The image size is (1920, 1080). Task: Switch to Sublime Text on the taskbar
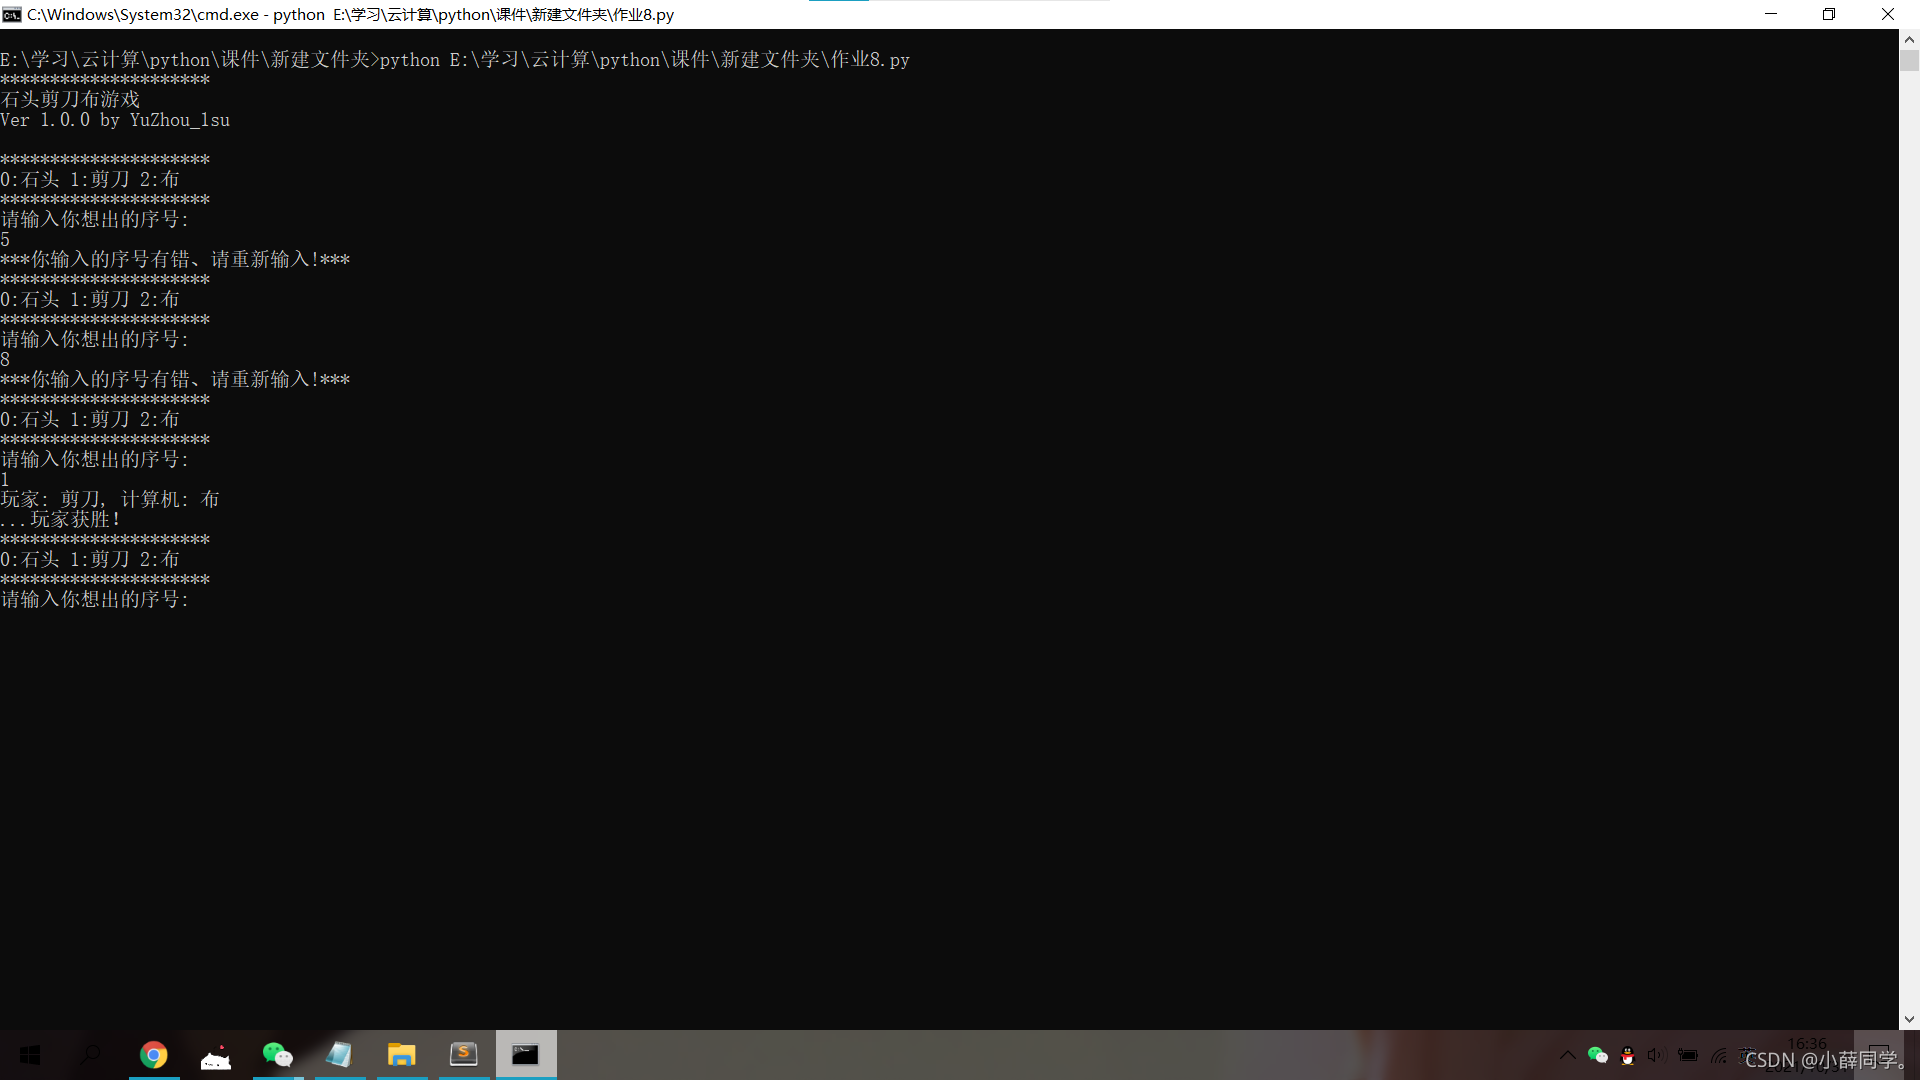tap(464, 1055)
